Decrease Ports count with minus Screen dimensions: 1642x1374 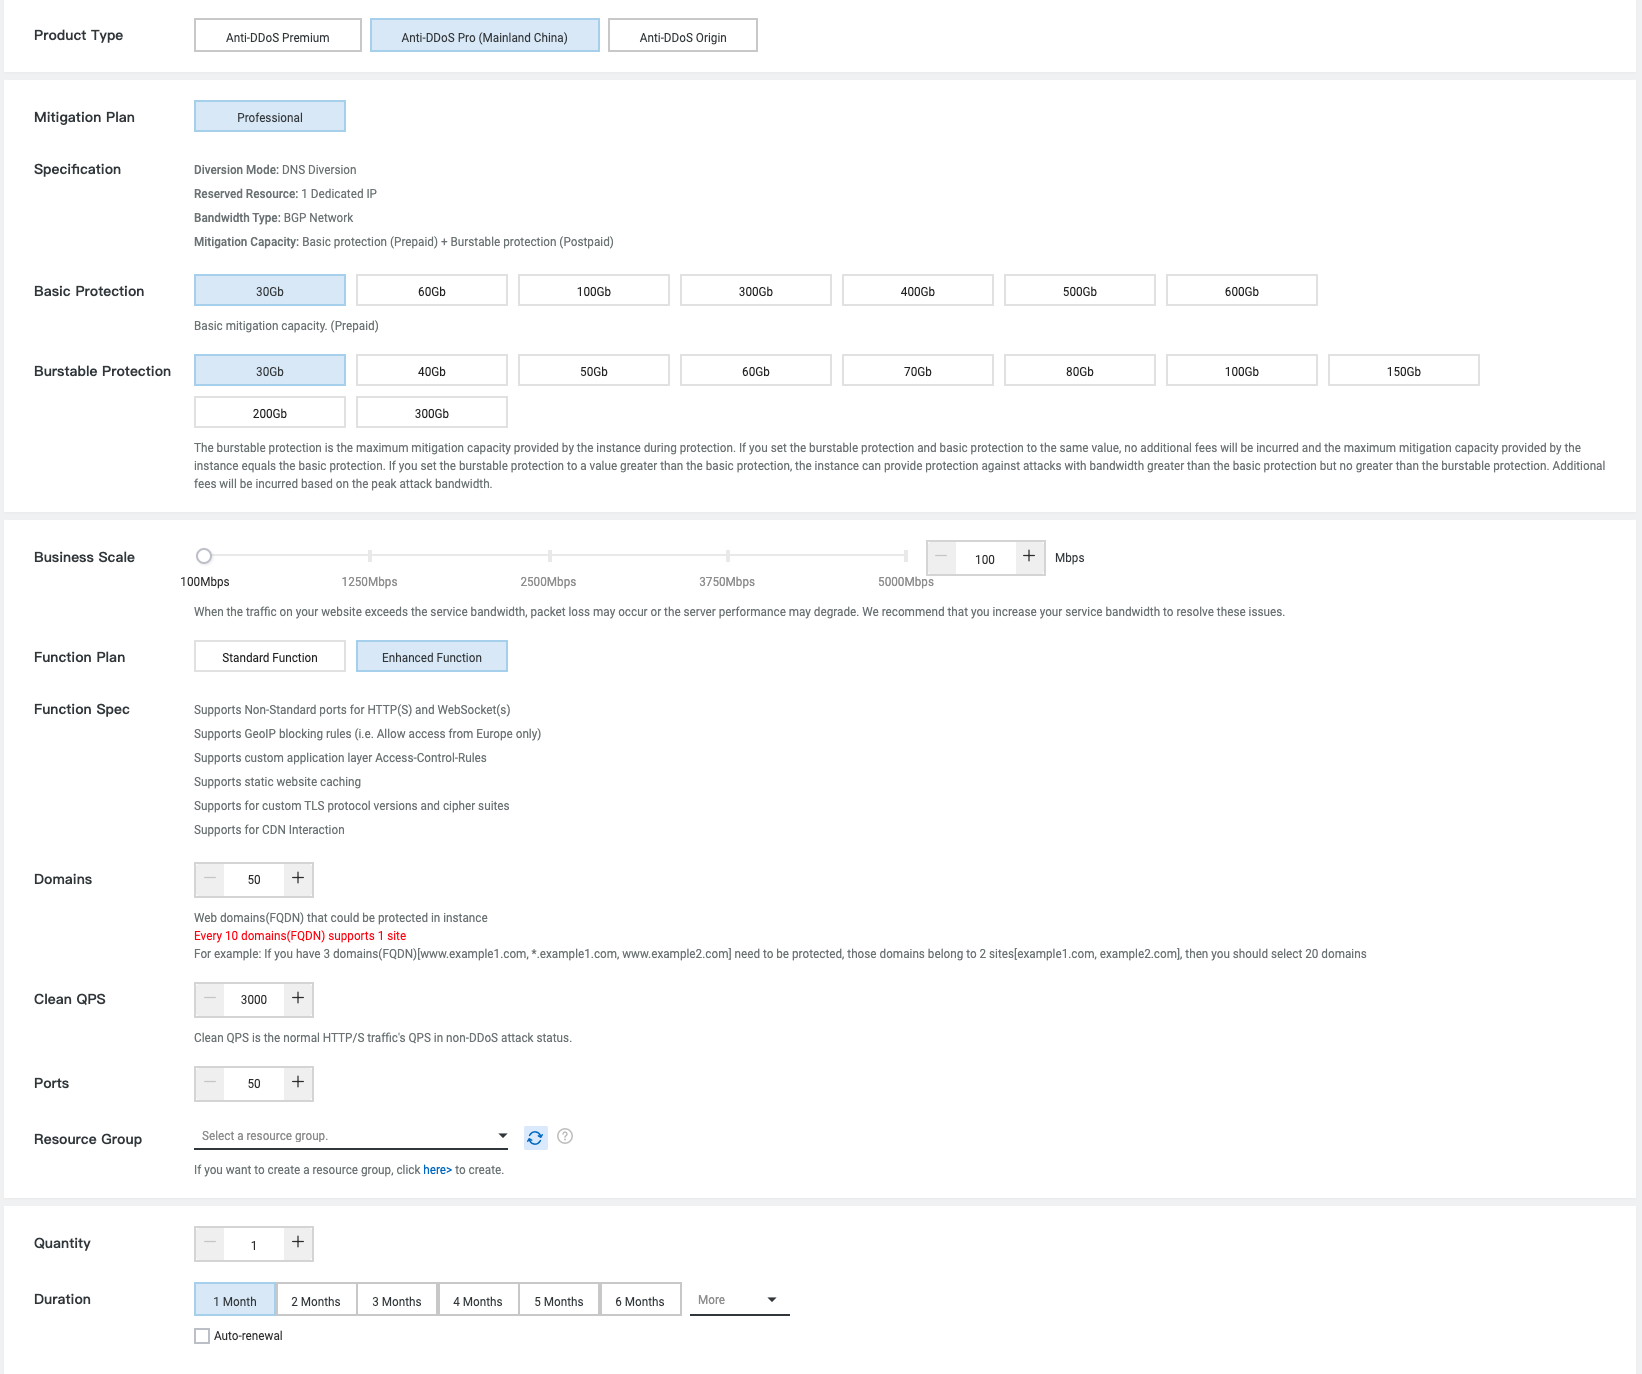(210, 1082)
